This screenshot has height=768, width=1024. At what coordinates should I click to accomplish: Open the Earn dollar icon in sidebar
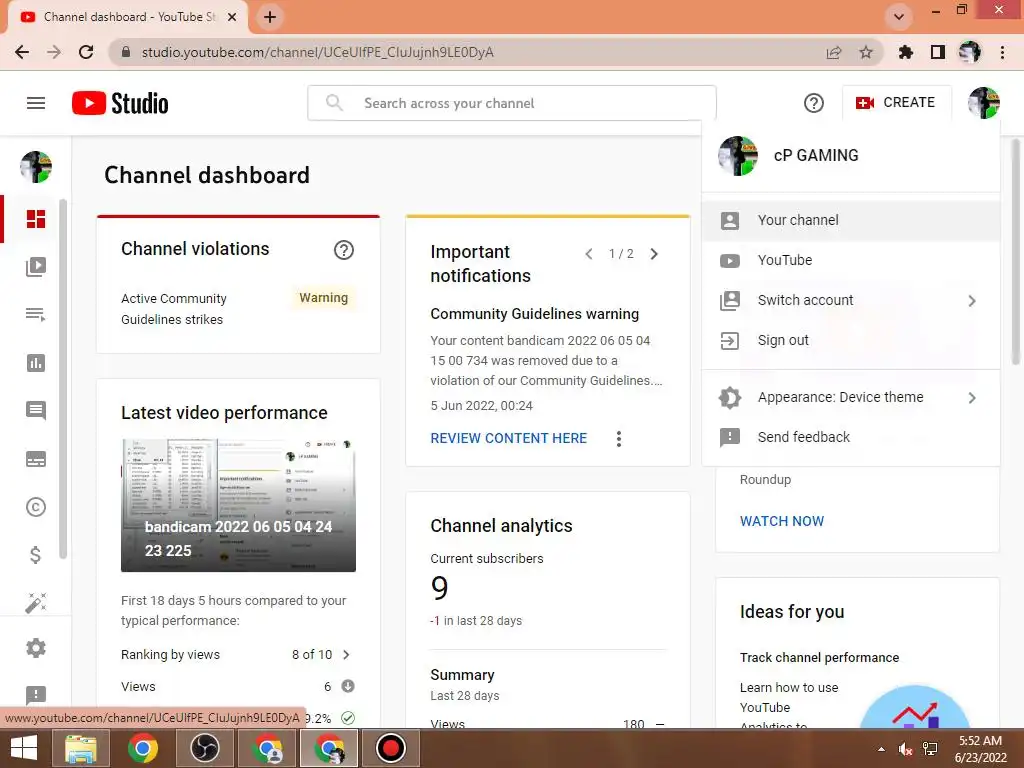coord(36,555)
